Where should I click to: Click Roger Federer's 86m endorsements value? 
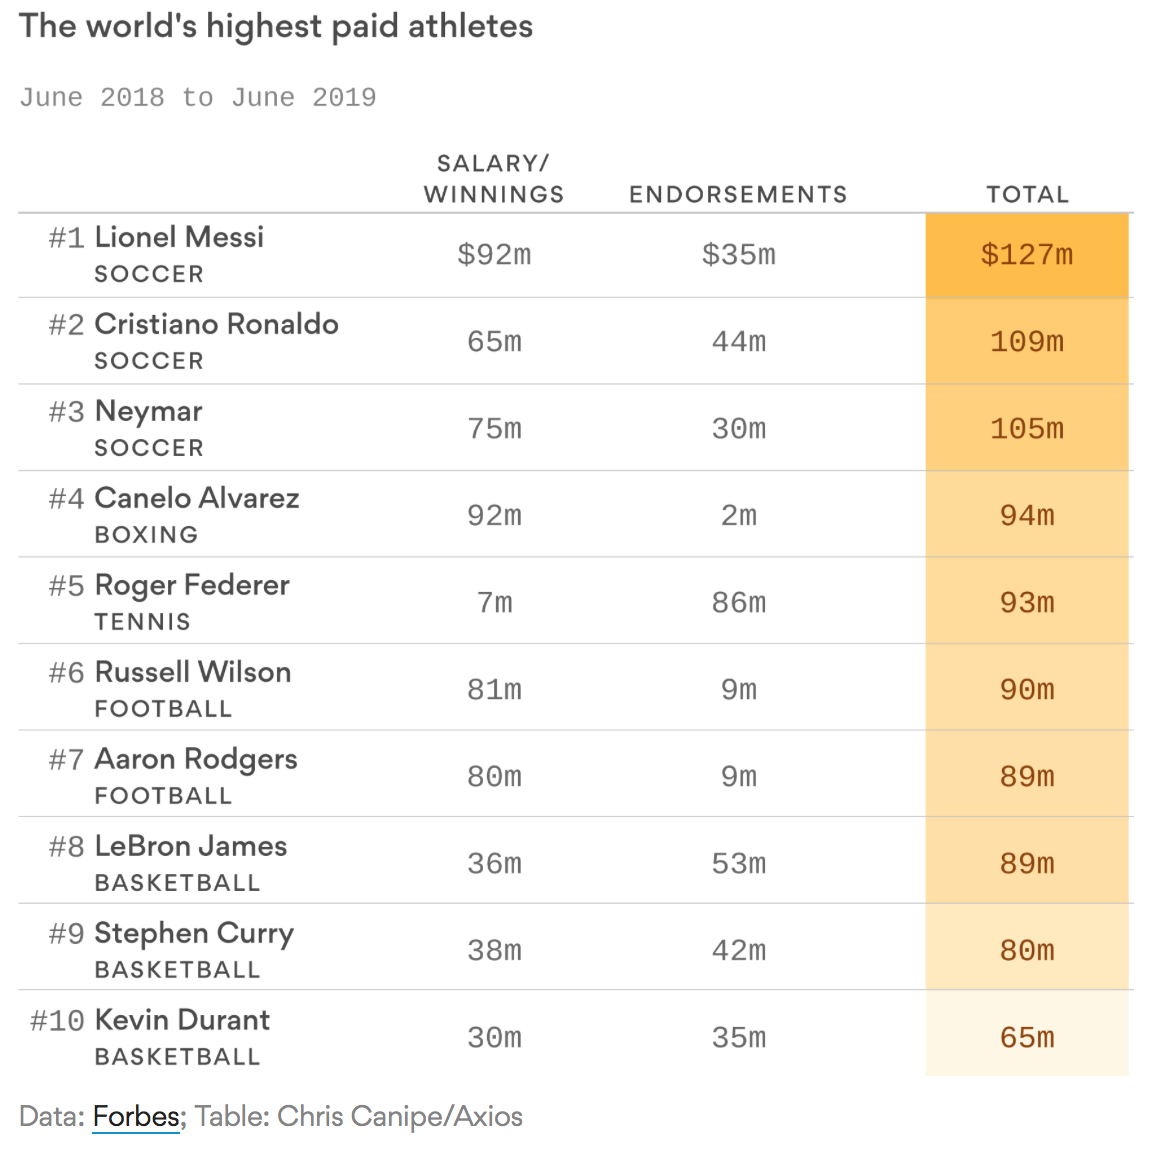(x=738, y=603)
